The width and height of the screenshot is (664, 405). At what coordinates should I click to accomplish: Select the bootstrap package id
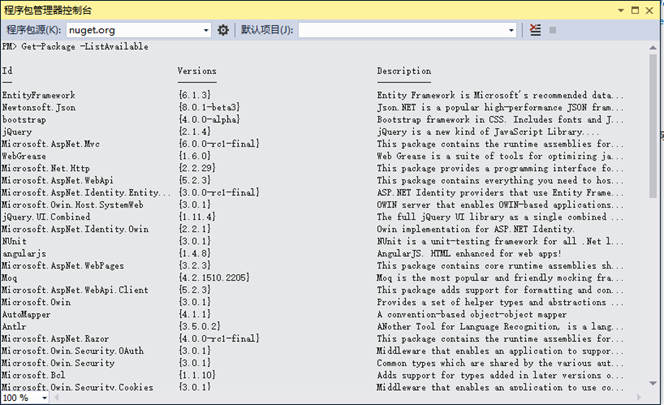pos(24,120)
